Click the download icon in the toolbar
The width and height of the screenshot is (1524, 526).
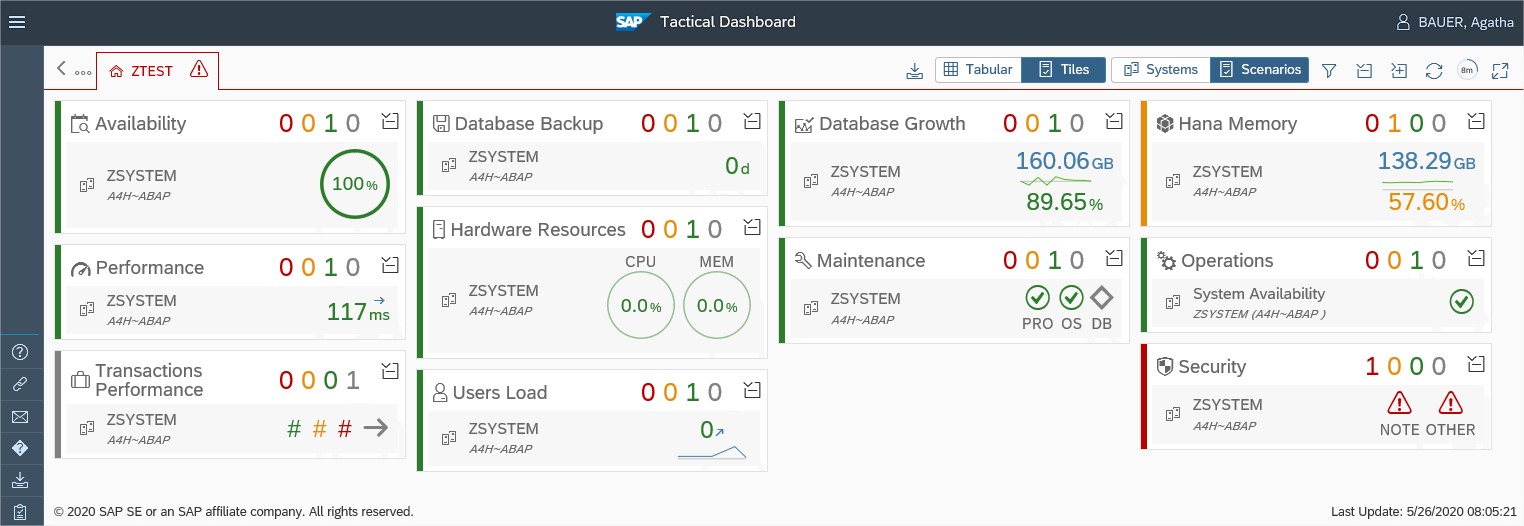click(x=914, y=70)
